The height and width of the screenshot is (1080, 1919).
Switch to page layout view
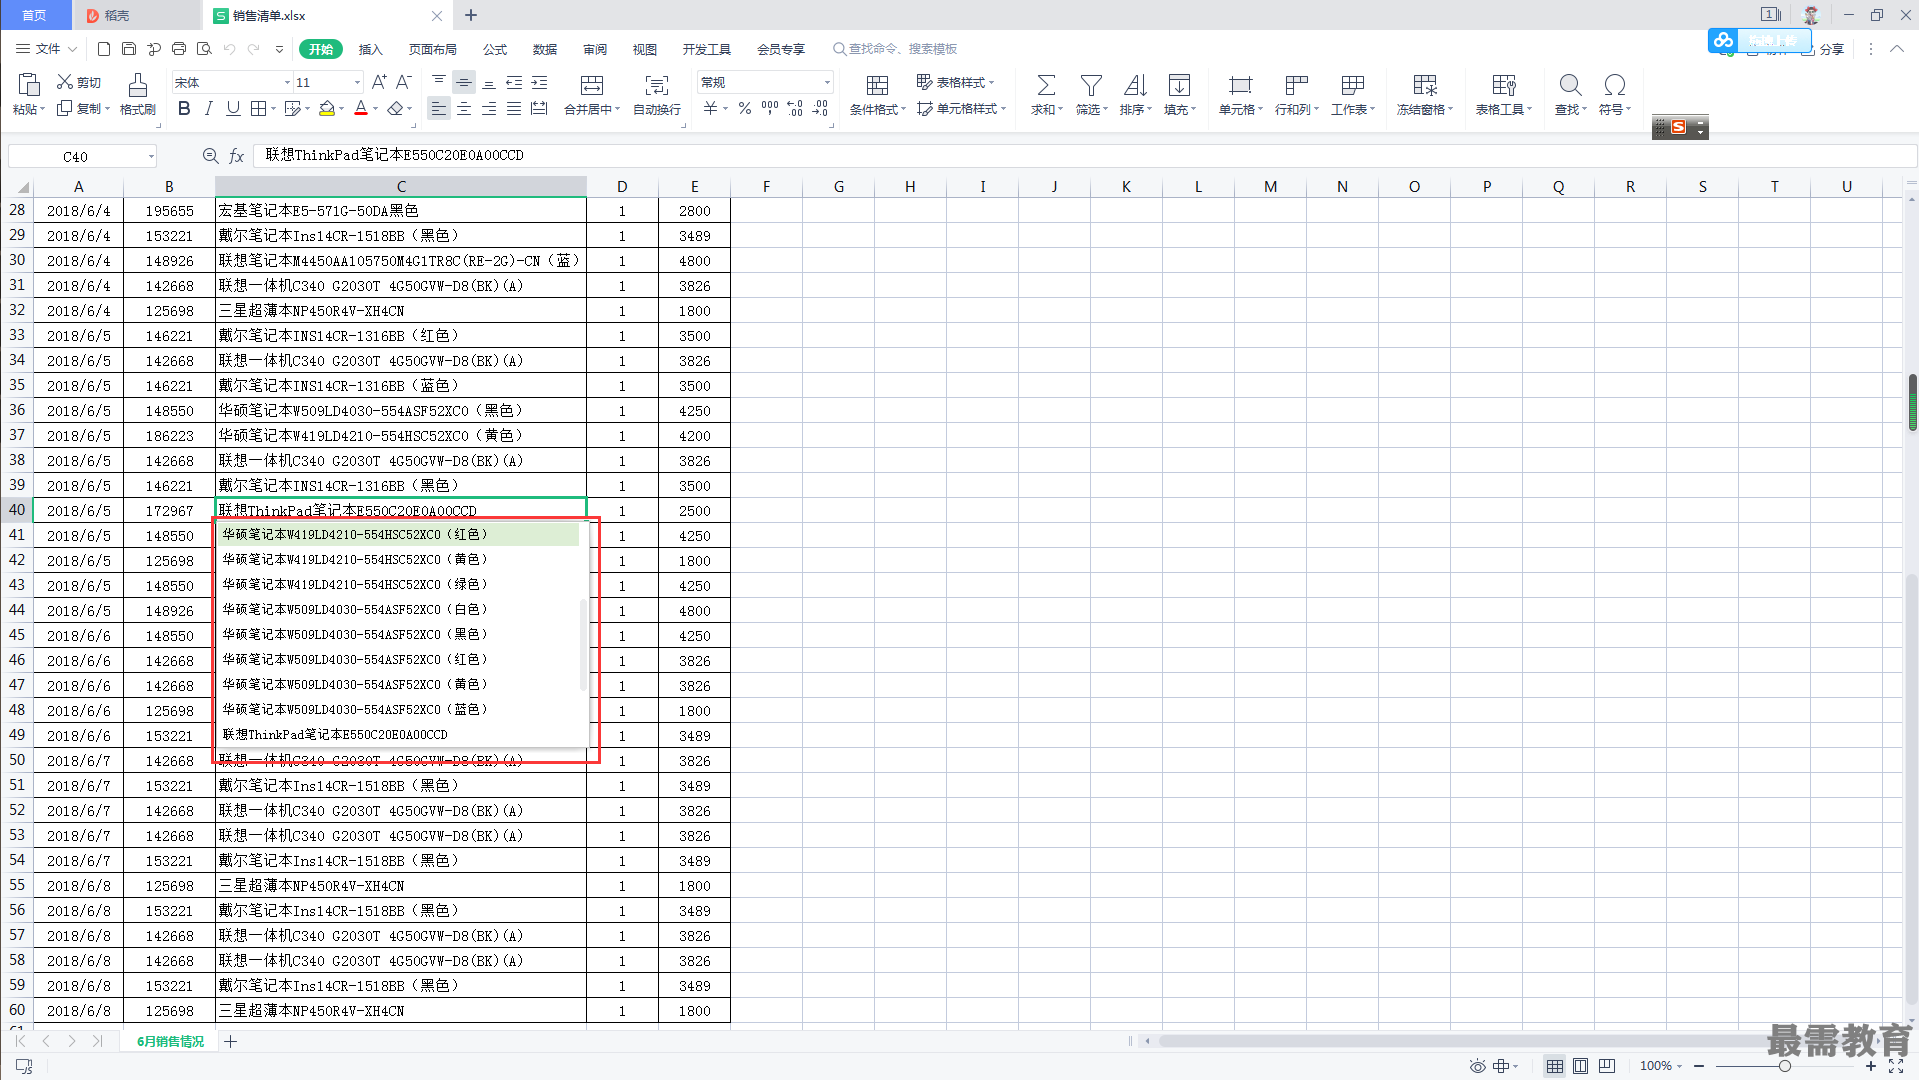pyautogui.click(x=1581, y=1066)
